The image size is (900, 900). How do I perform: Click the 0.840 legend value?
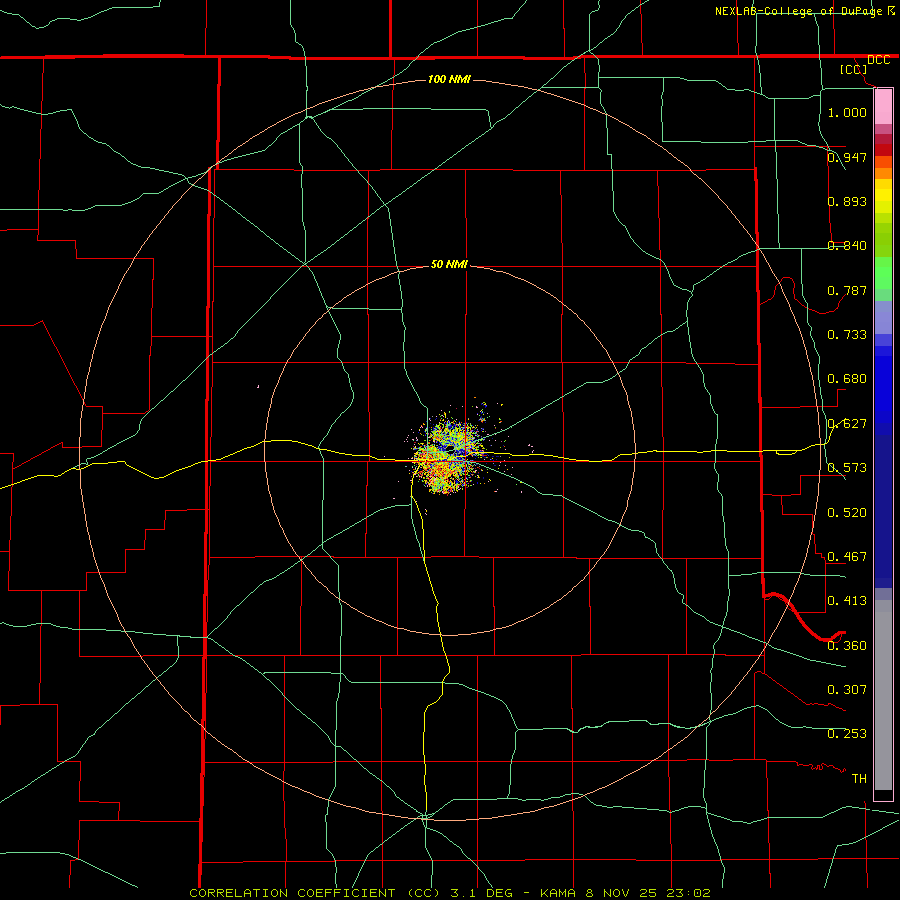pyautogui.click(x=847, y=246)
